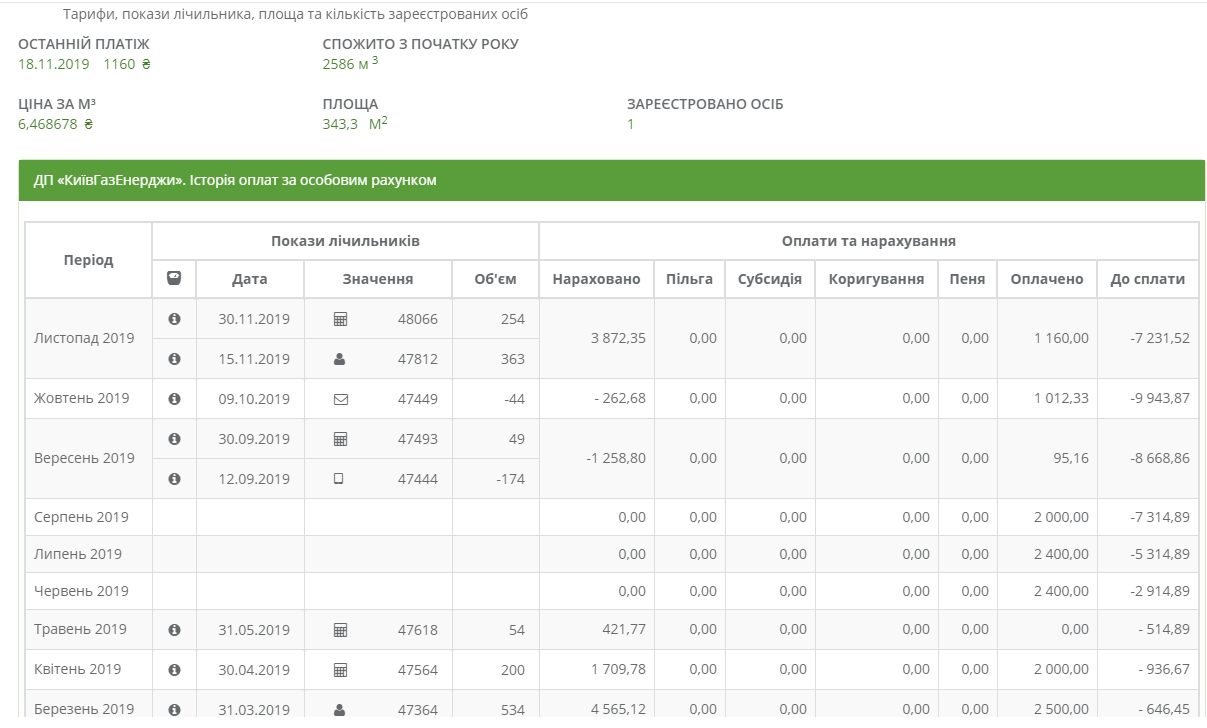Click info icon for 31.05.2019 reading
The image size is (1207, 728).
[x=174, y=630]
